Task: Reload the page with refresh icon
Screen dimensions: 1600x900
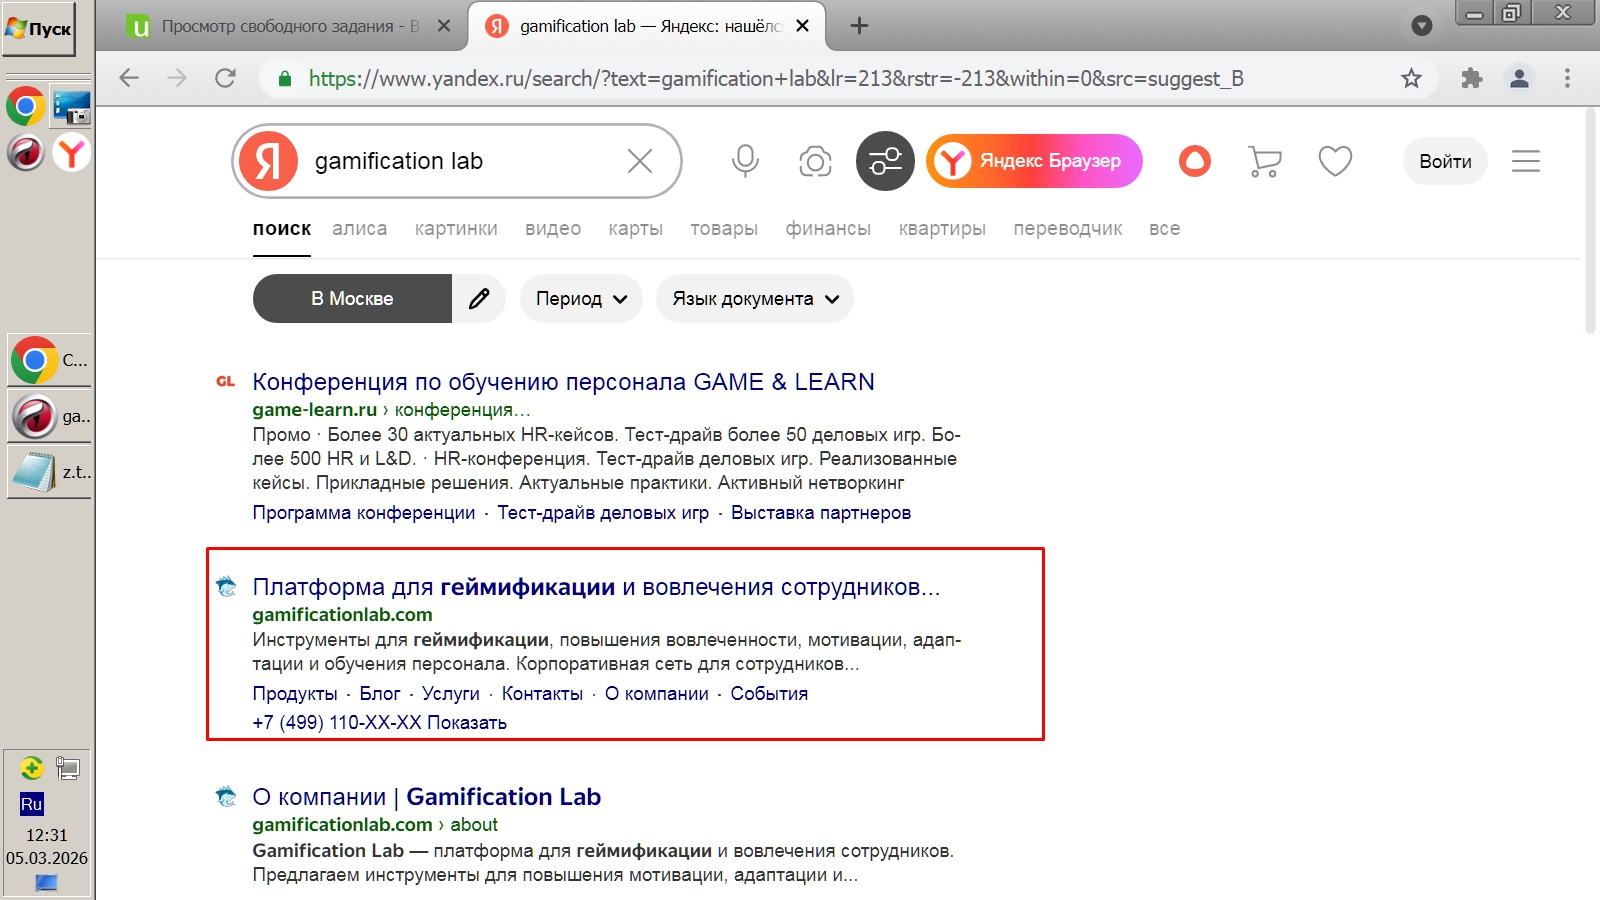Action: (x=225, y=78)
